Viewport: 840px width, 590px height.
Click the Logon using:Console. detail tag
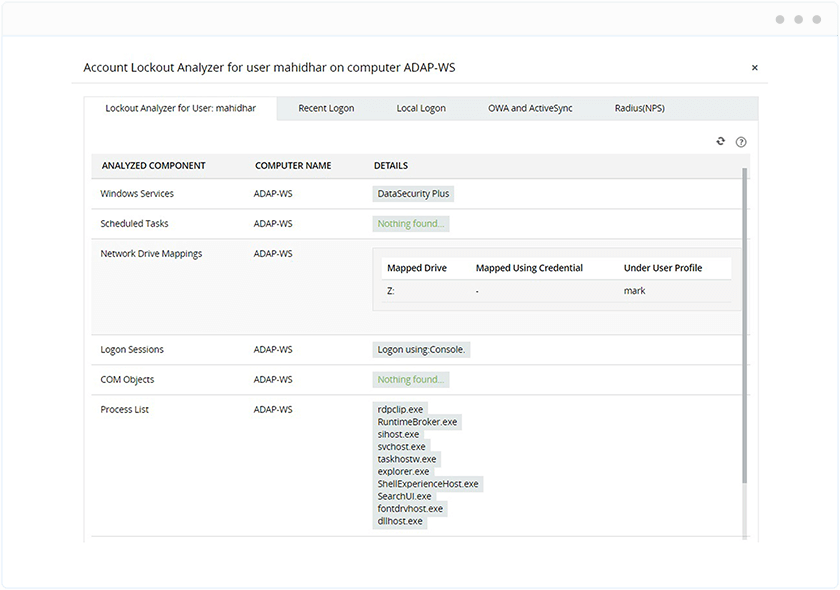tap(421, 349)
